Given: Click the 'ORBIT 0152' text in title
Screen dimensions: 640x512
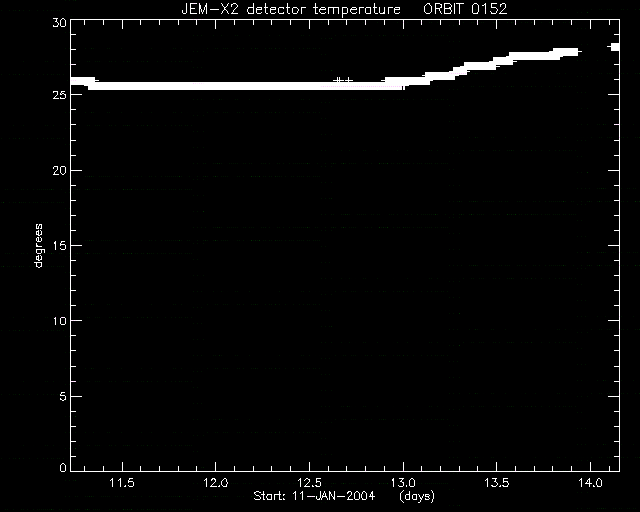Looking at the screenshot, I should [x=465, y=9].
